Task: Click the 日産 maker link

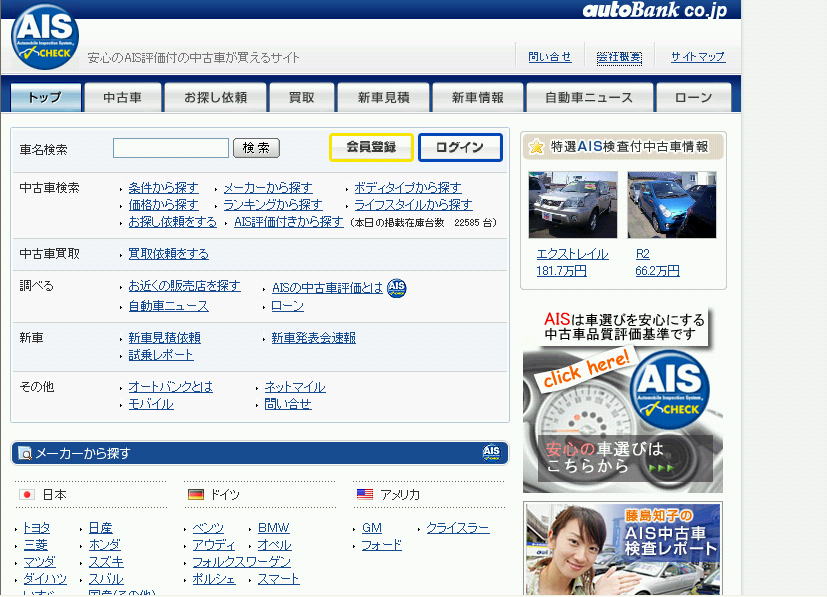Action: point(101,528)
